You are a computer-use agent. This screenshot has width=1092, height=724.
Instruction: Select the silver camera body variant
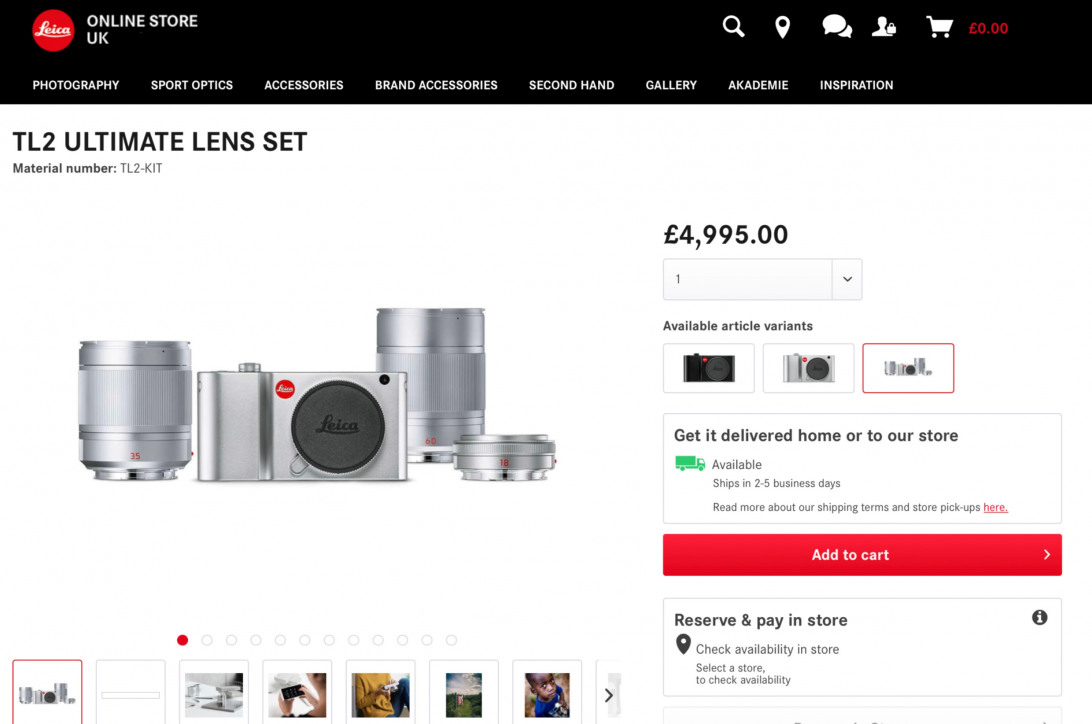(808, 368)
